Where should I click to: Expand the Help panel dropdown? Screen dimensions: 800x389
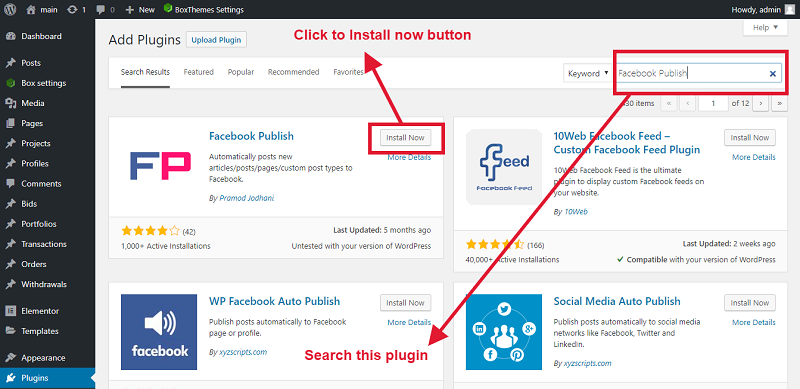[x=765, y=28]
